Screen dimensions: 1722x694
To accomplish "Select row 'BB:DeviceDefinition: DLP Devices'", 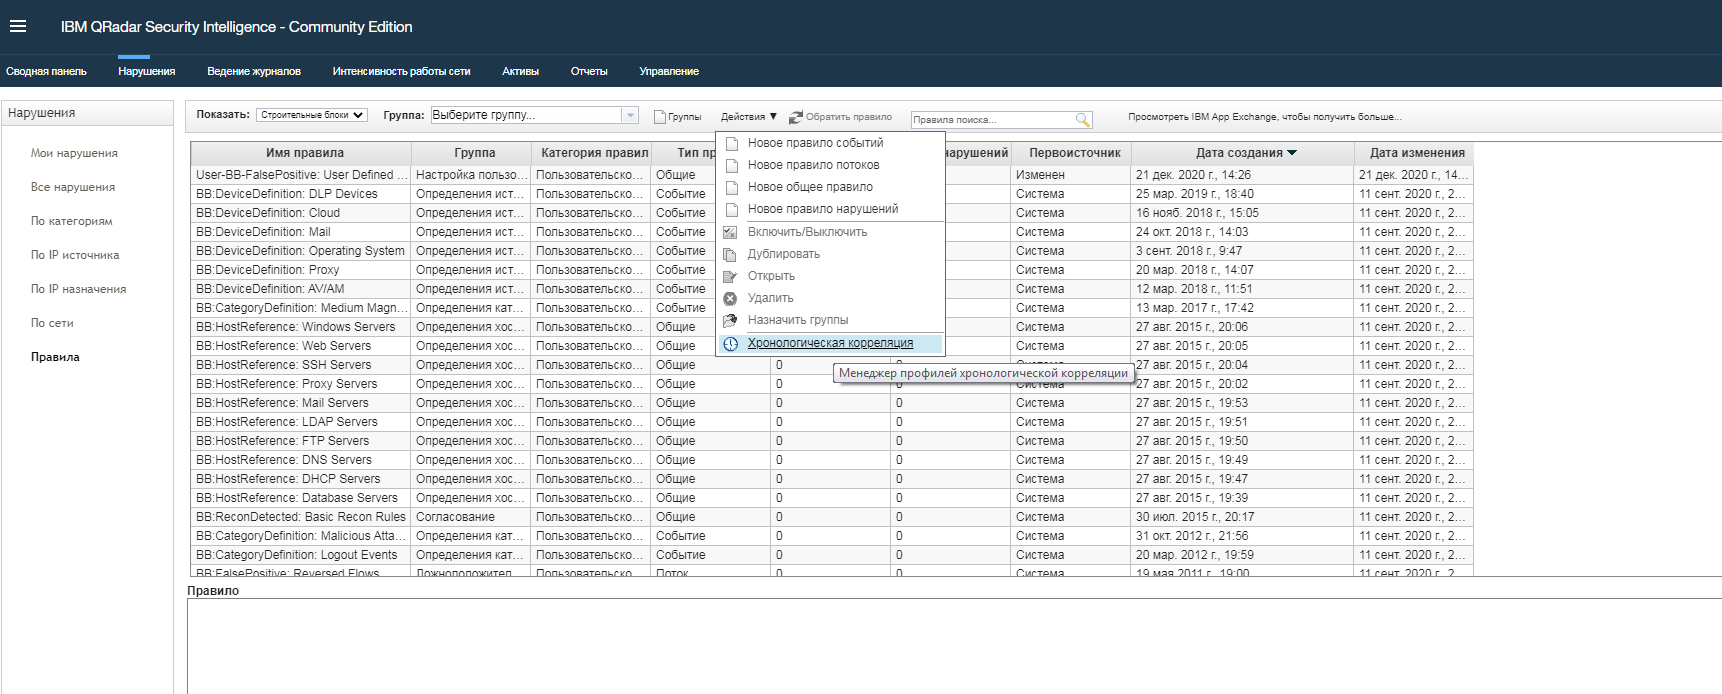I will (831, 194).
